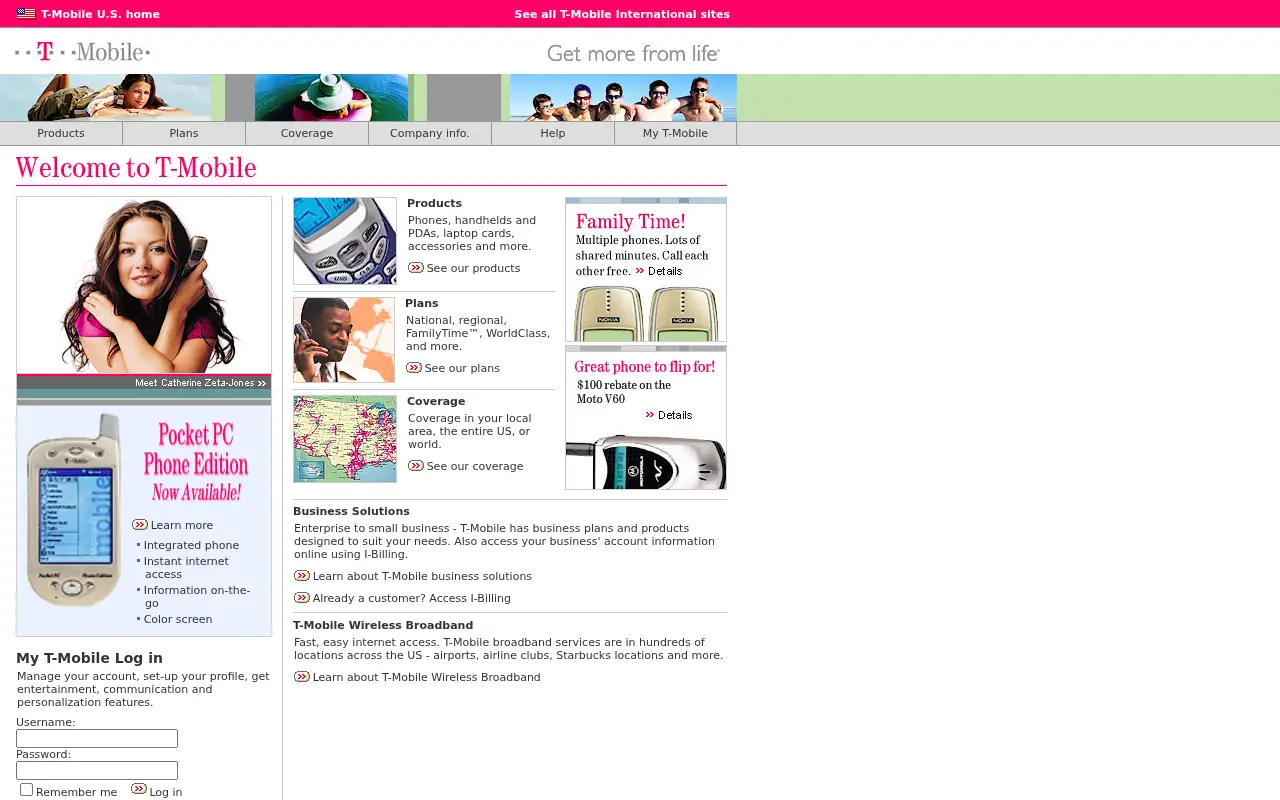Follow the See our coverage link
Screen dimensions: 1280x800
(x=475, y=466)
